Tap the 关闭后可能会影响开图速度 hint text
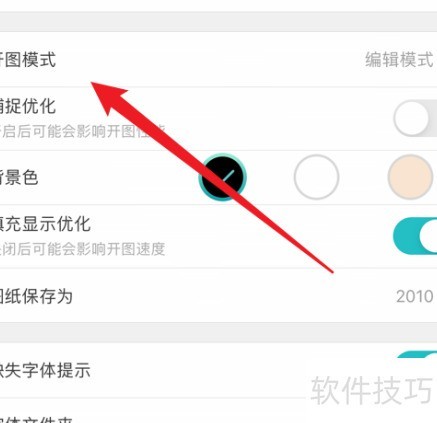Image resolution: width=437 pixels, height=423 pixels. tap(82, 249)
